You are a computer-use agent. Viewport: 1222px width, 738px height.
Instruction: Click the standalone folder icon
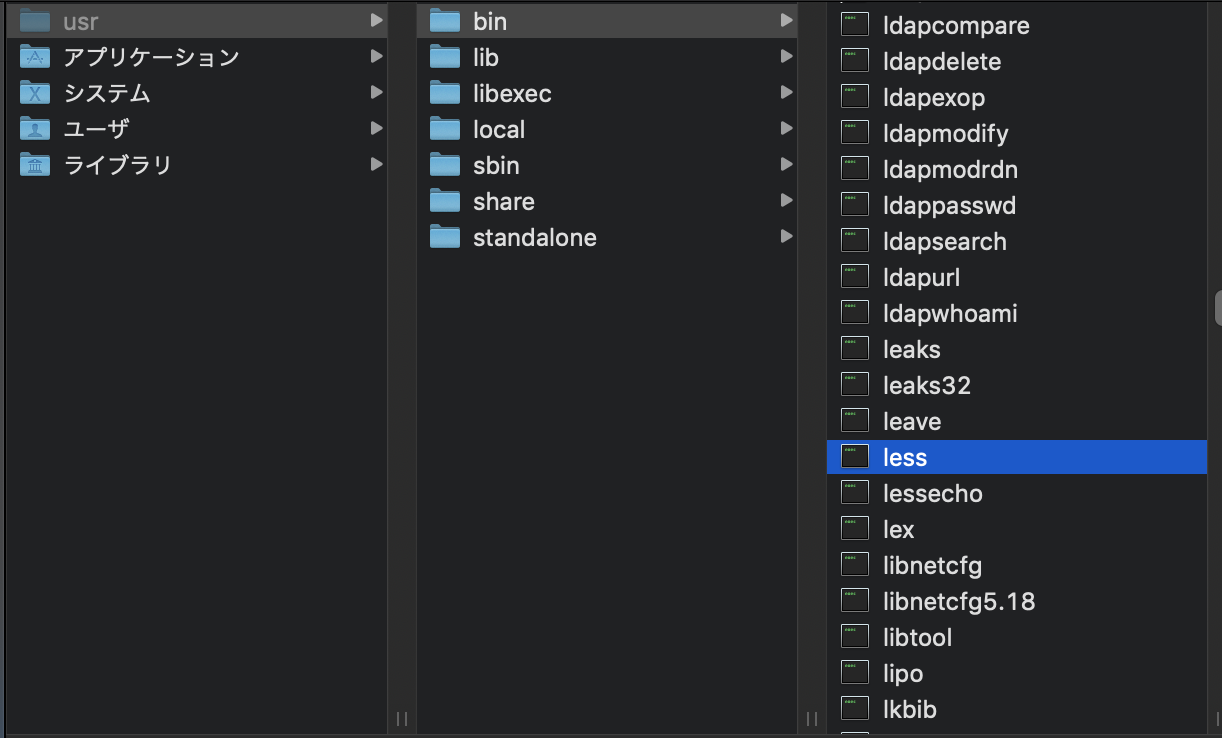click(445, 238)
